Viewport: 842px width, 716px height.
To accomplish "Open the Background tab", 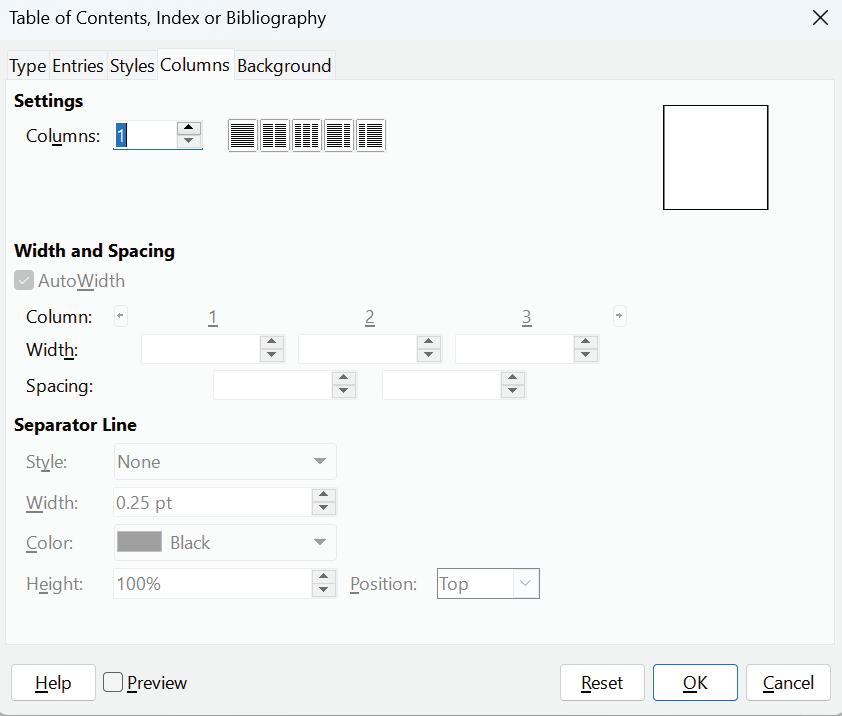I will pos(284,66).
